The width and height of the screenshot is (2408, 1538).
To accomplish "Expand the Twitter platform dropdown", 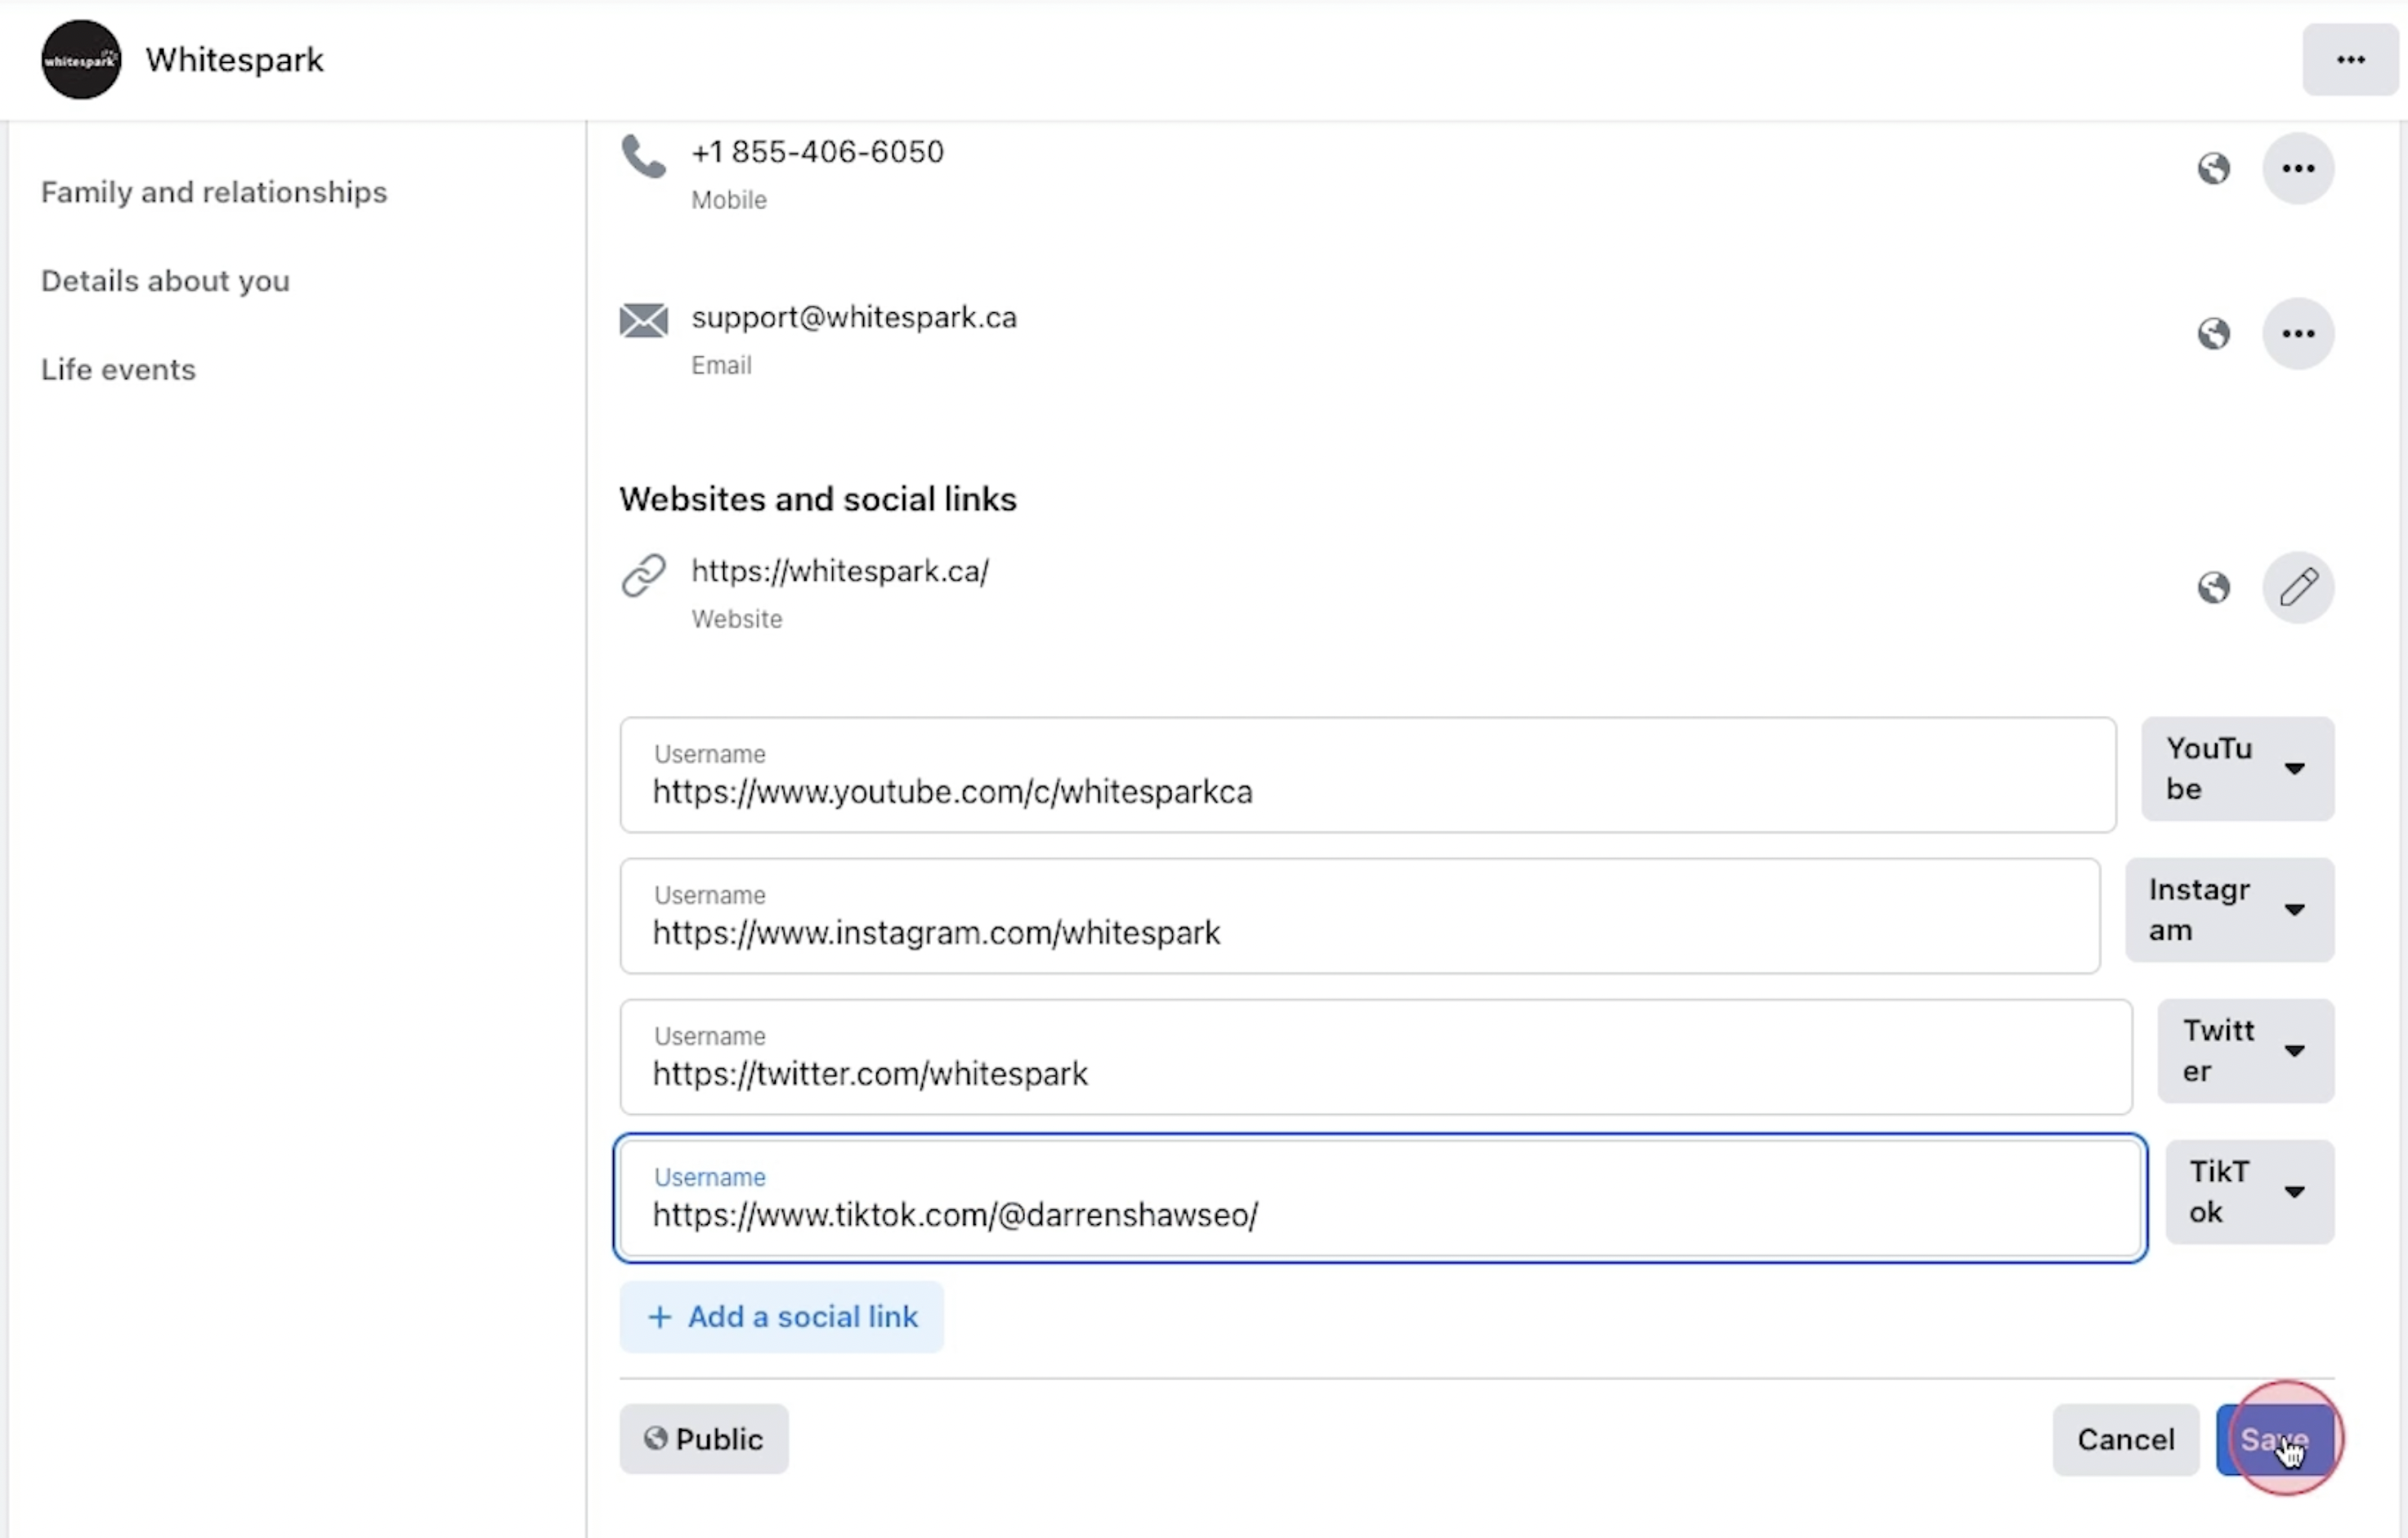I will pos(2245,1051).
